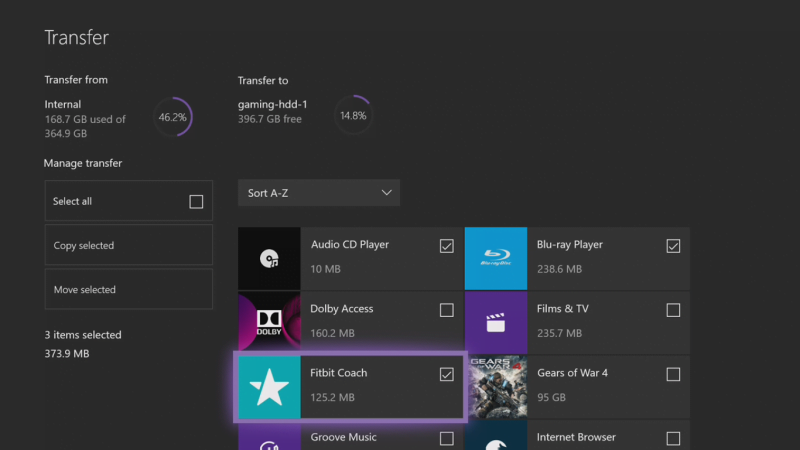800x450 pixels.
Task: Open the Gears of War 4 cover thumbnail
Action: 497,387
